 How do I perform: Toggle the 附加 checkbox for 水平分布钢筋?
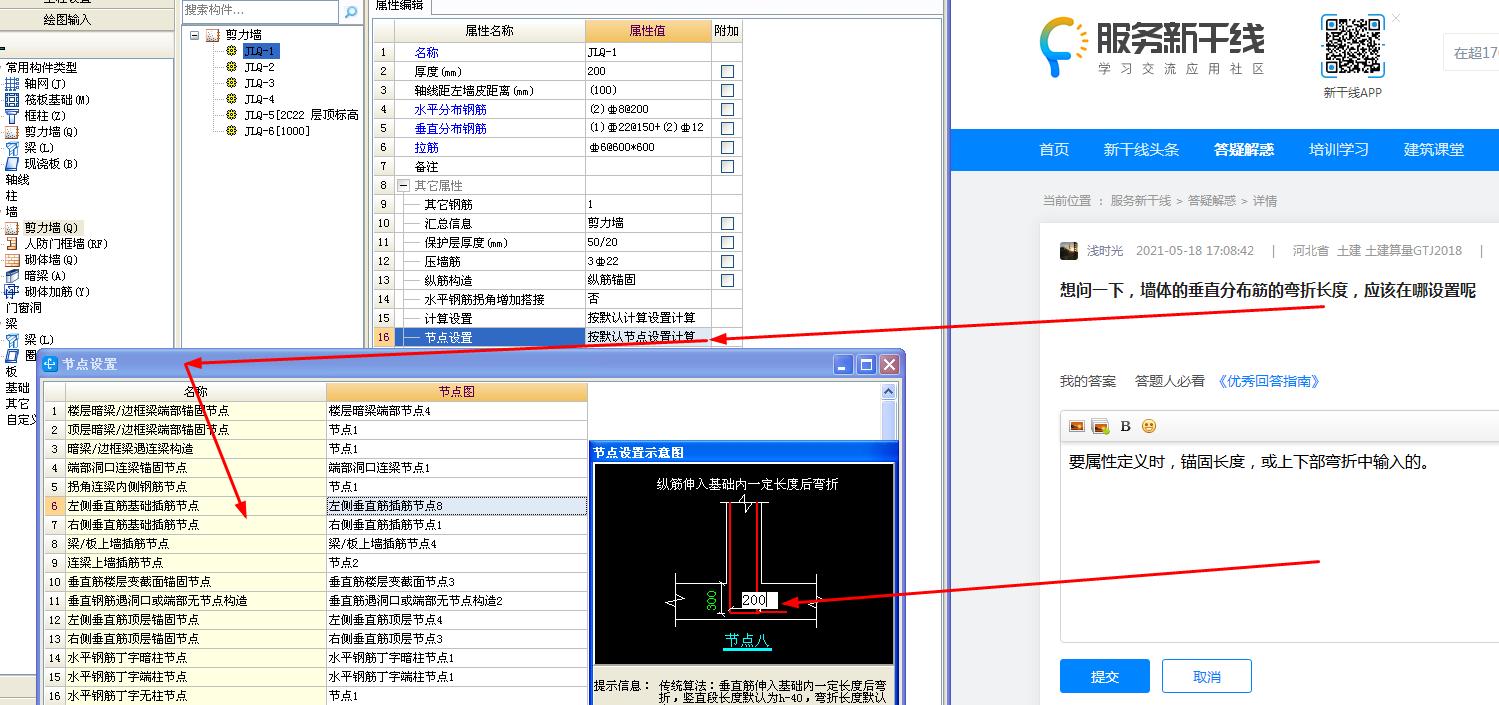coord(727,109)
